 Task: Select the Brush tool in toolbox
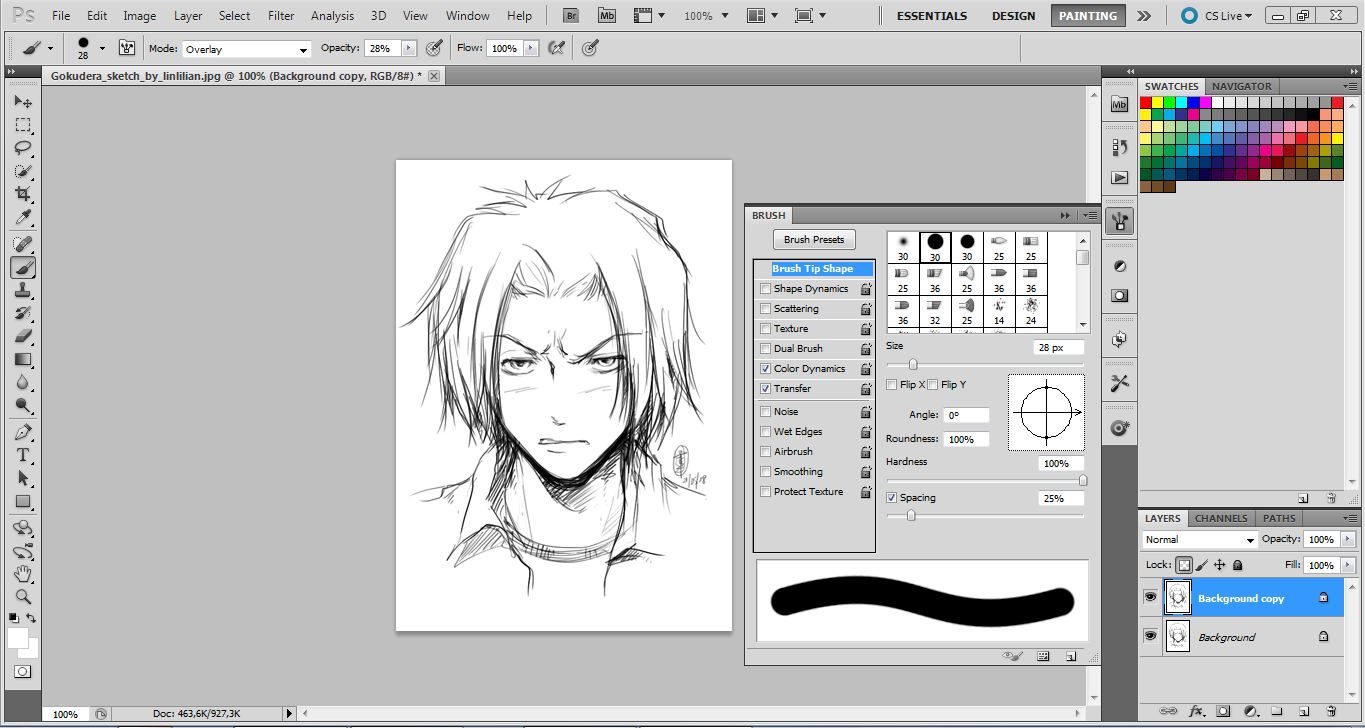point(23,267)
